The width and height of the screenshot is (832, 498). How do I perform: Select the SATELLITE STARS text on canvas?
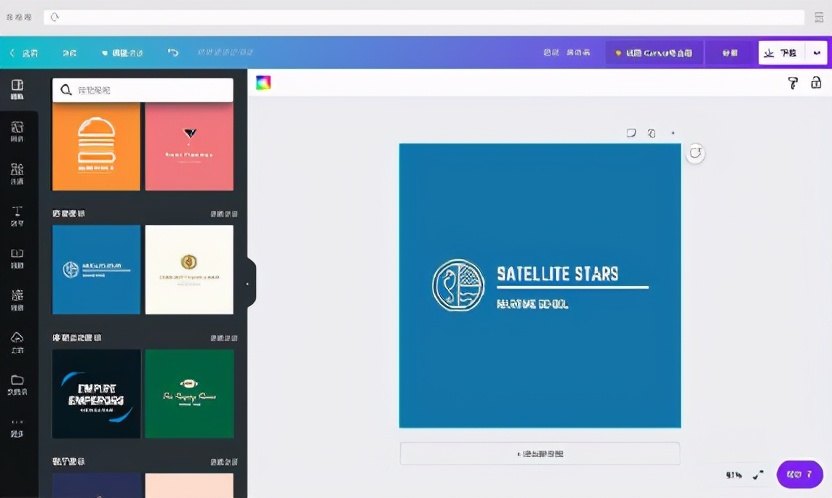coord(557,274)
